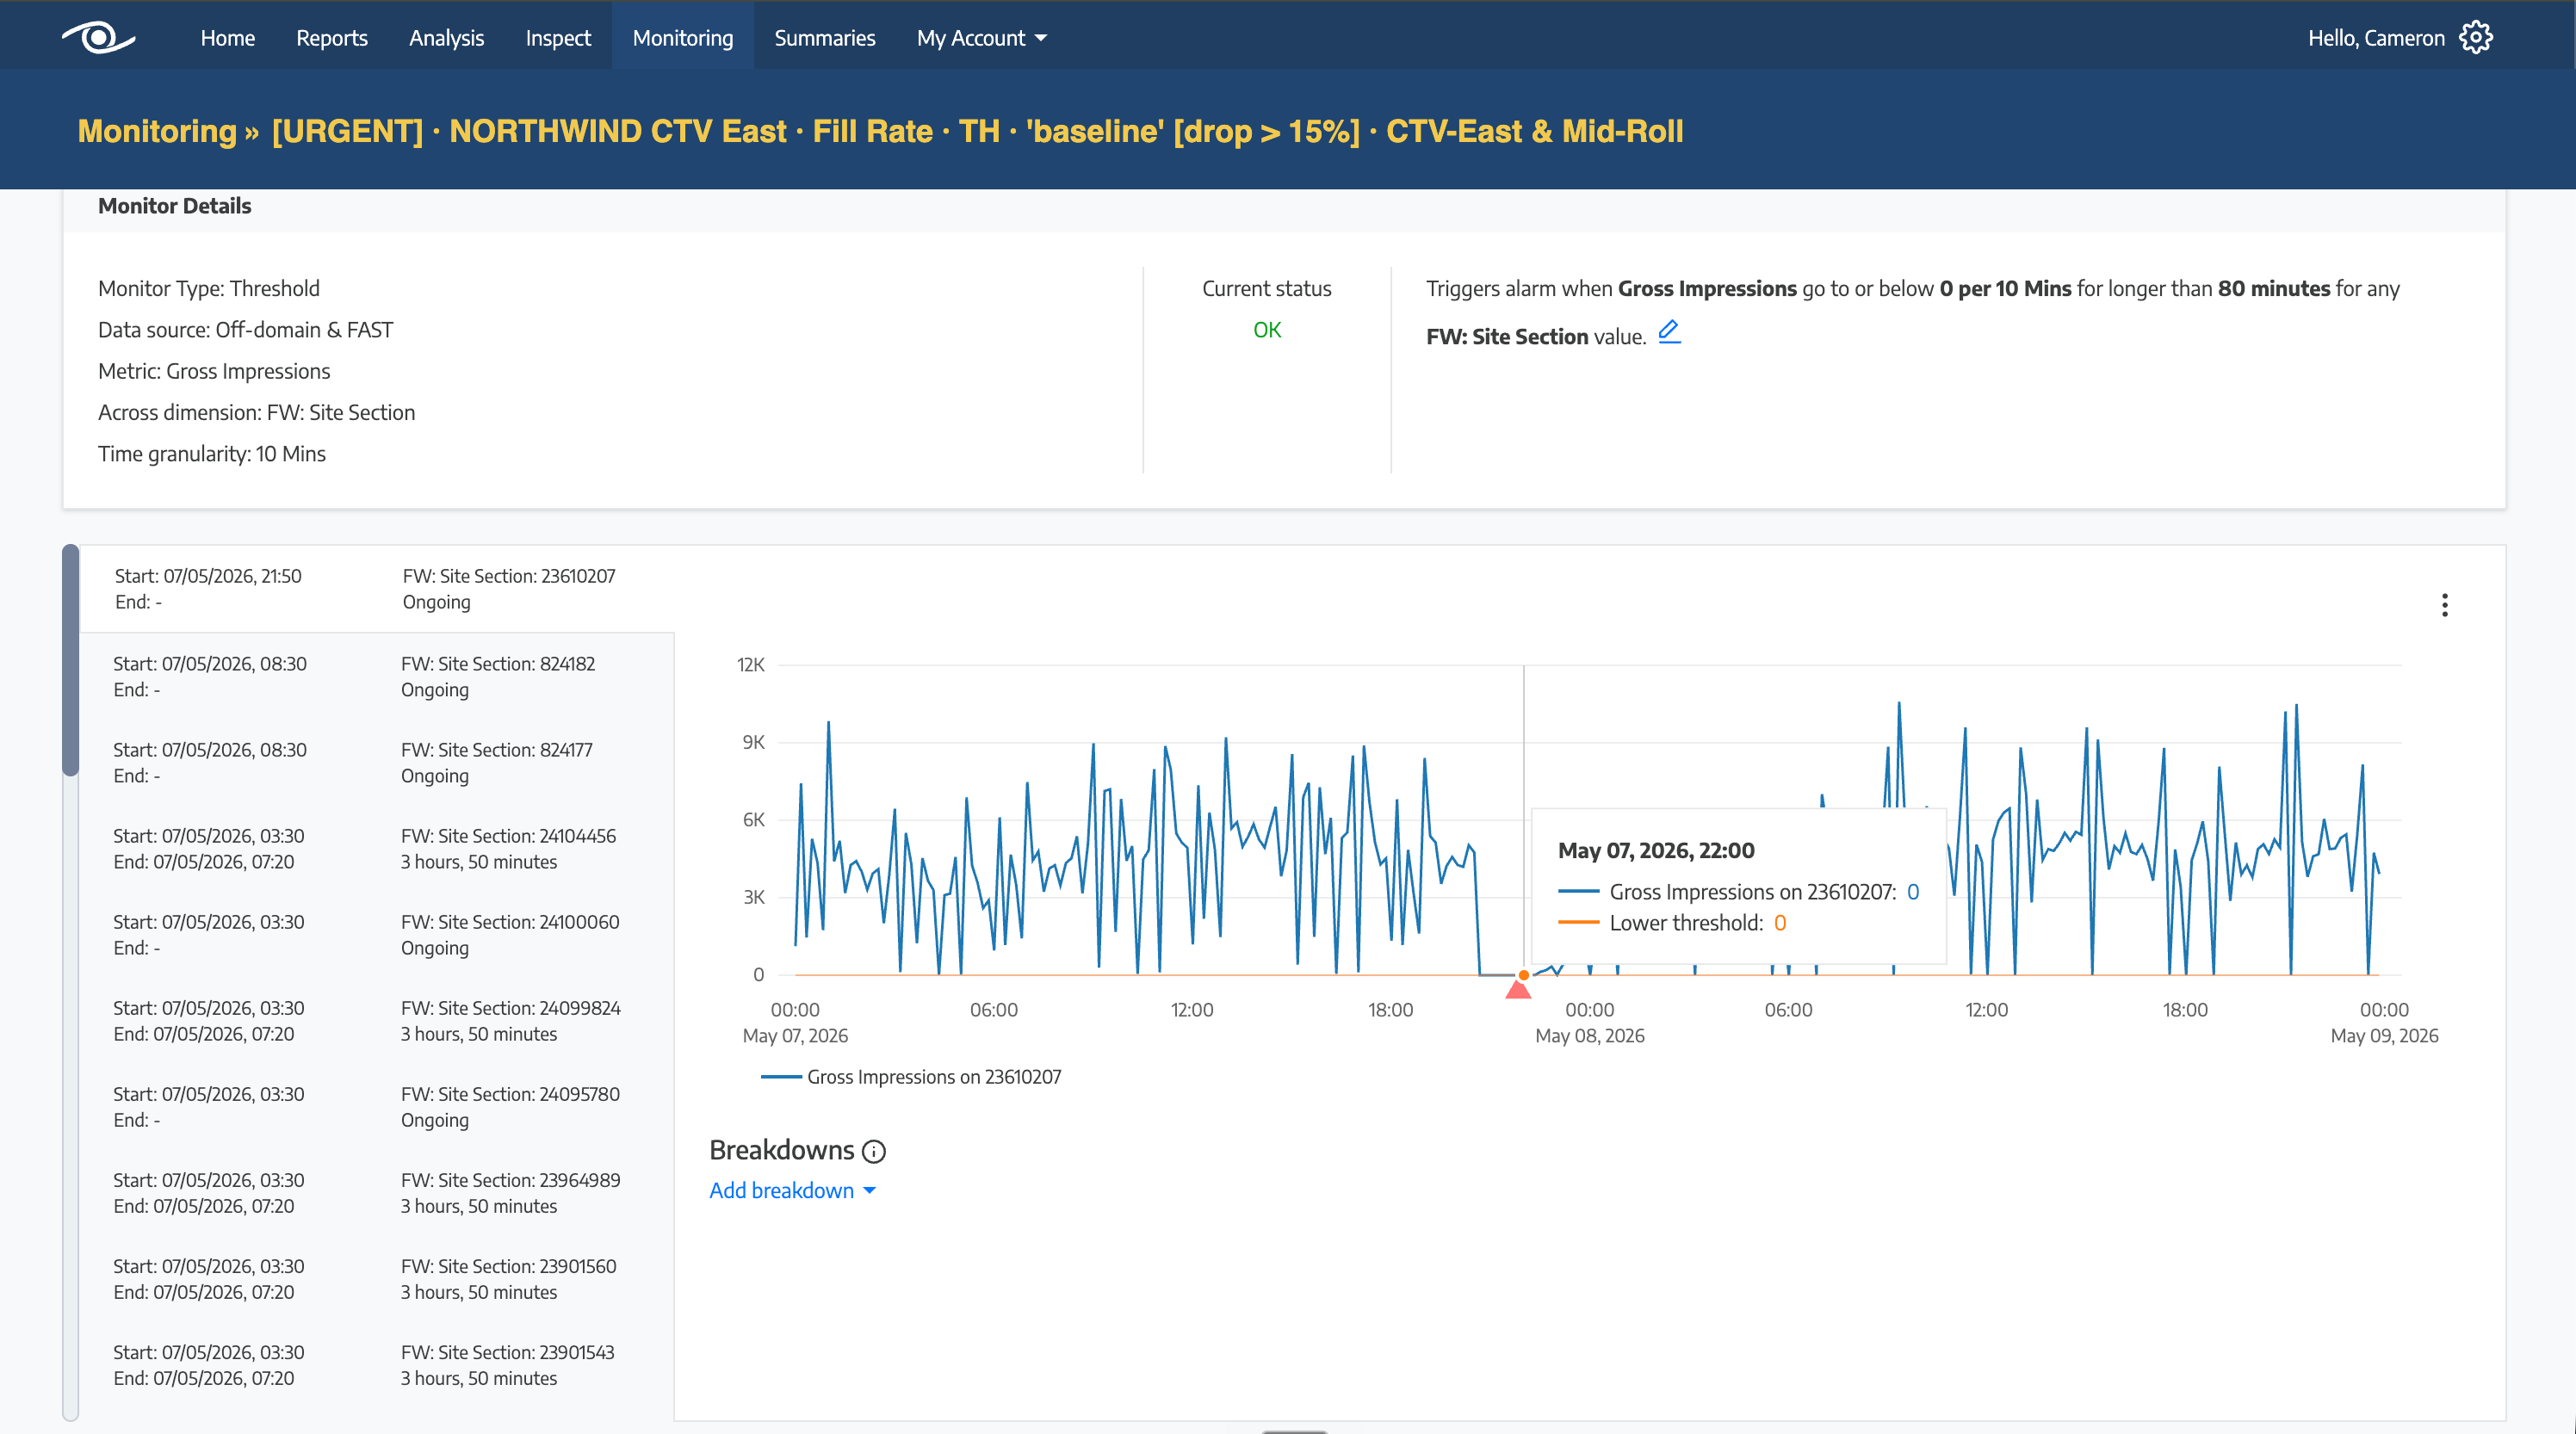The image size is (2576, 1434).
Task: Click the red alarm triangle marker
Action: point(1518,989)
